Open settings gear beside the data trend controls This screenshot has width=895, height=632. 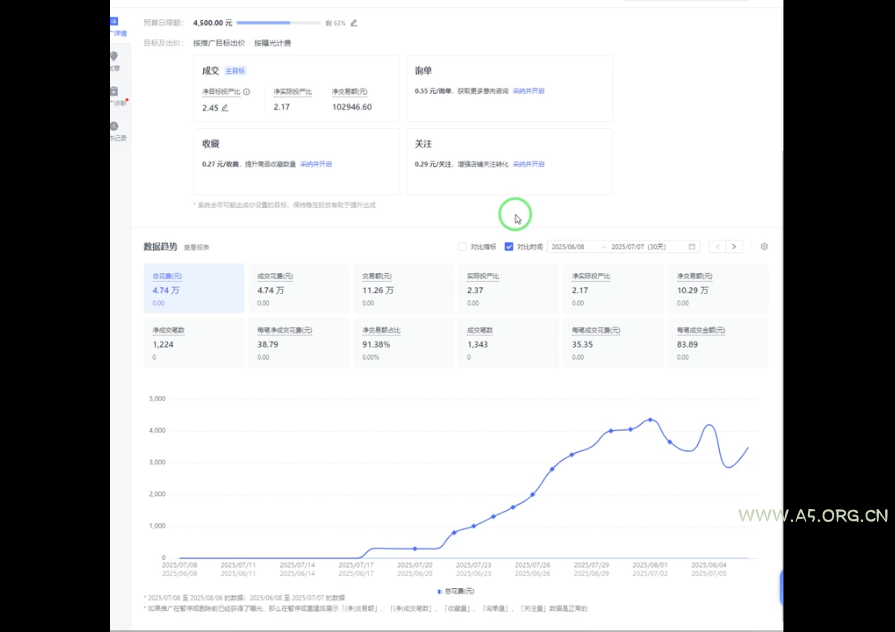[765, 245]
